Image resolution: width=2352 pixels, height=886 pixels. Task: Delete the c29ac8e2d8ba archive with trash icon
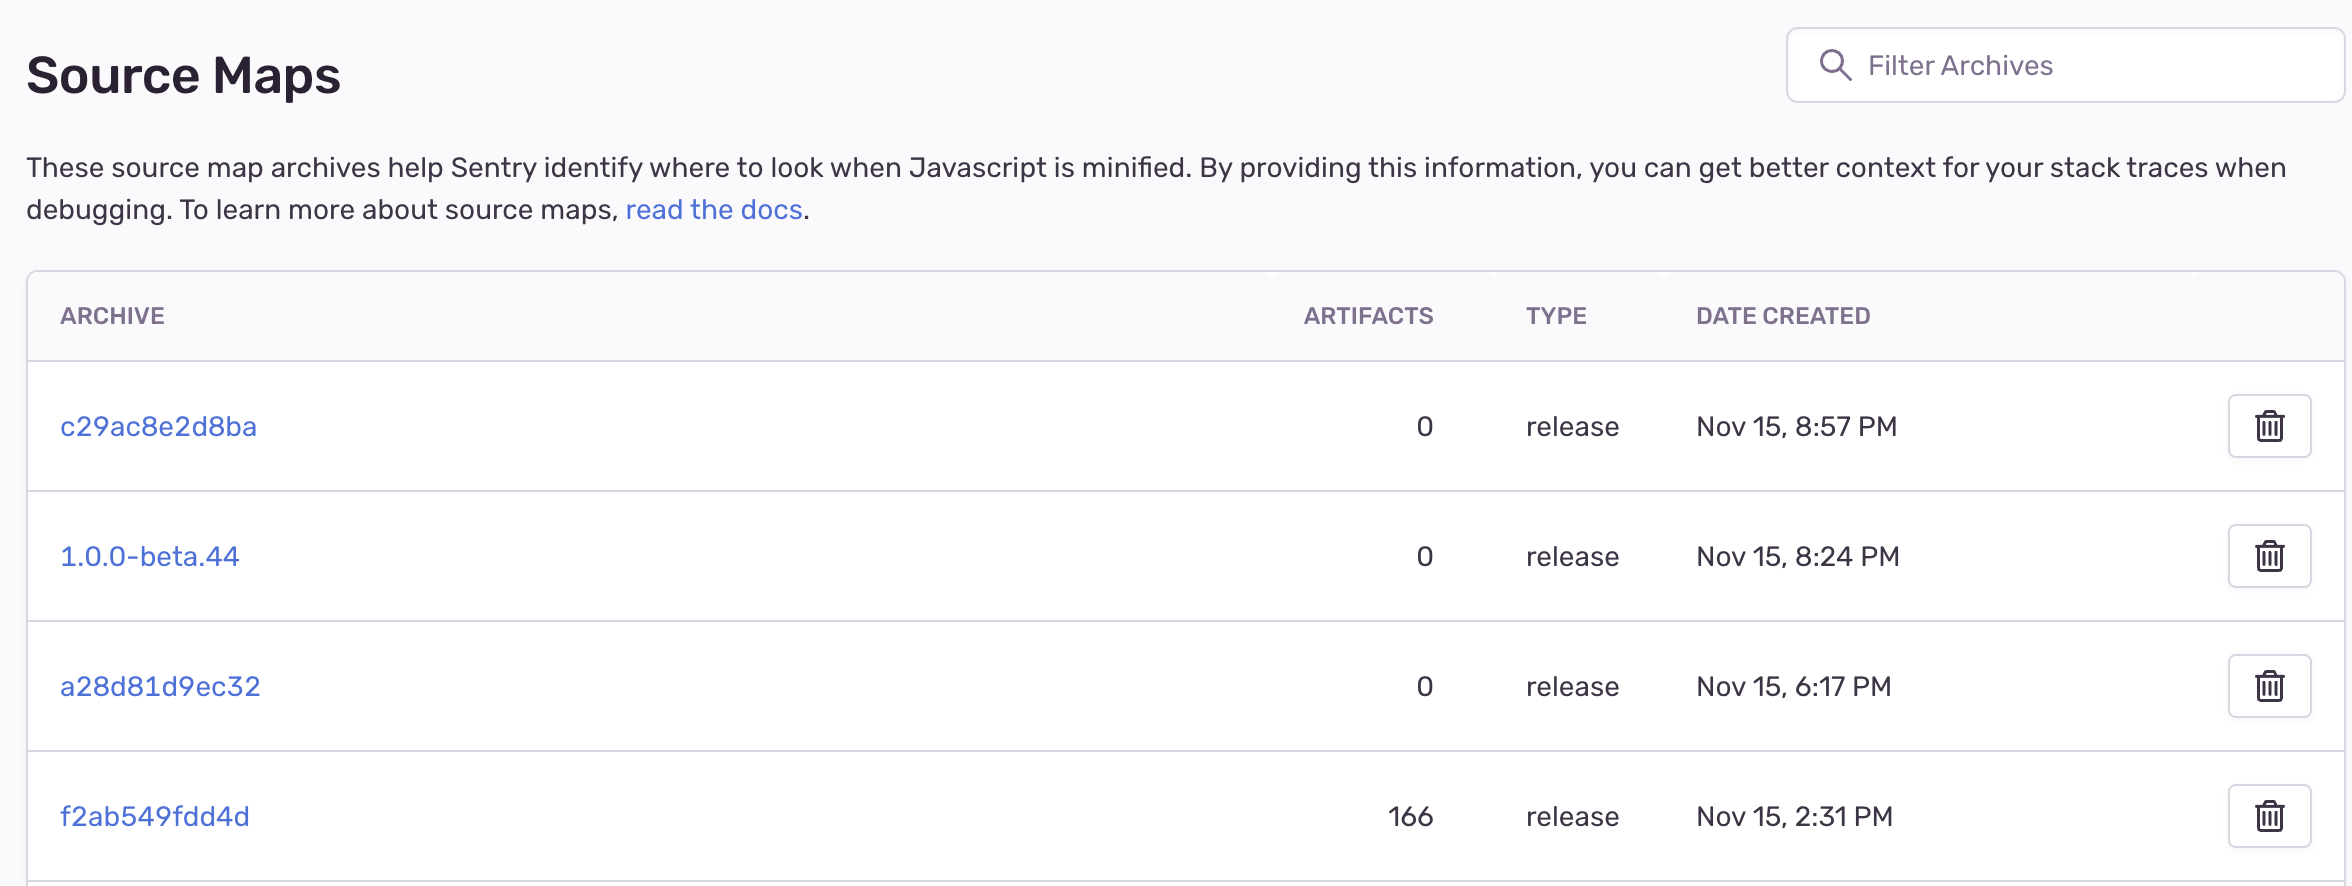(2269, 426)
